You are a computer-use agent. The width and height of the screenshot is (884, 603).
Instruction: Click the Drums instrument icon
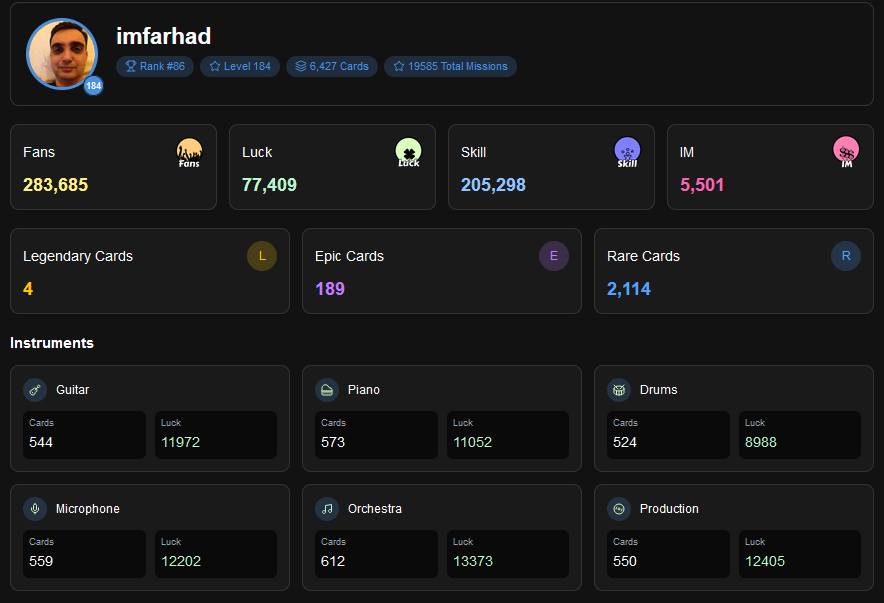click(x=619, y=390)
